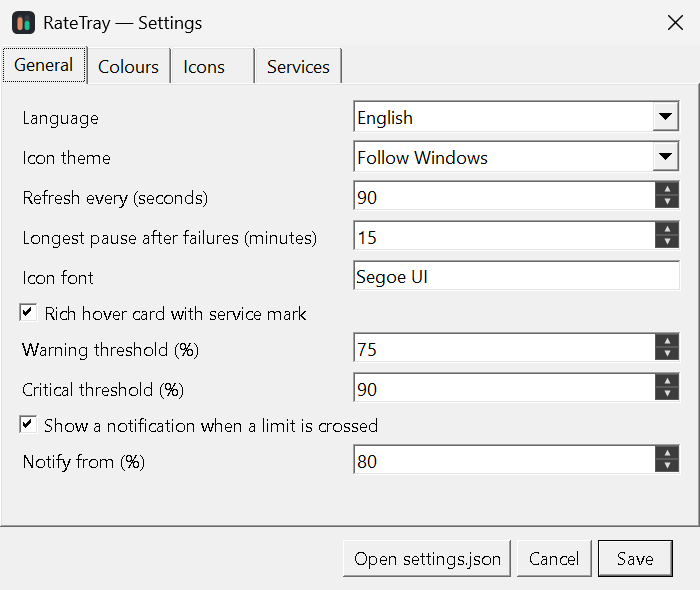Increase the Notify from percentage
700x590 pixels.
tap(667, 453)
